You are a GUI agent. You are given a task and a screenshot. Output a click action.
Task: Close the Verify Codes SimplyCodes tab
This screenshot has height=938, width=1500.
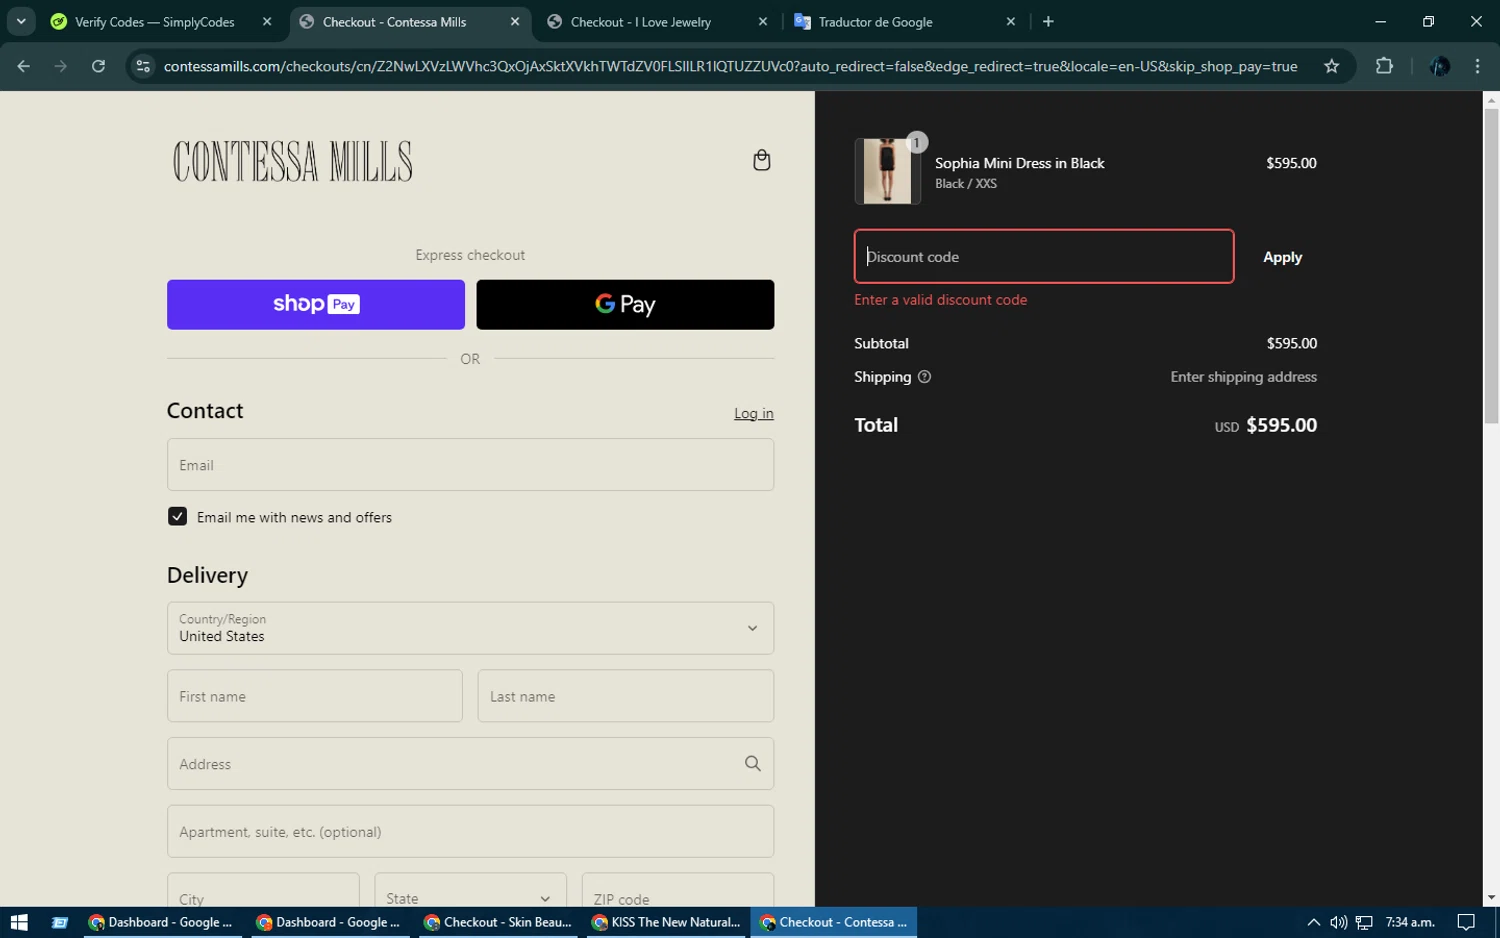(x=267, y=21)
